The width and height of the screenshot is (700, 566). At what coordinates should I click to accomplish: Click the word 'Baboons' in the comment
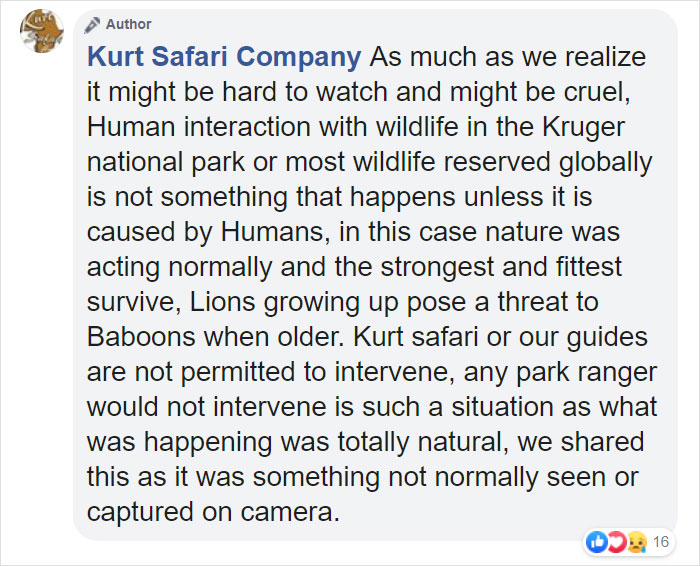pyautogui.click(x=141, y=337)
